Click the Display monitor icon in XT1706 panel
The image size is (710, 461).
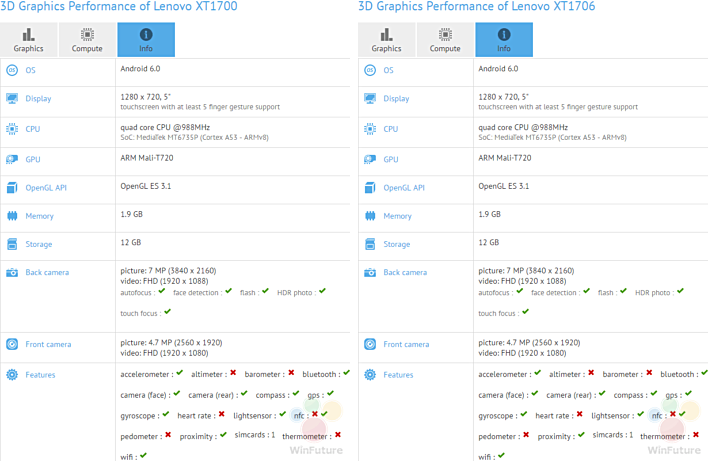coord(370,98)
